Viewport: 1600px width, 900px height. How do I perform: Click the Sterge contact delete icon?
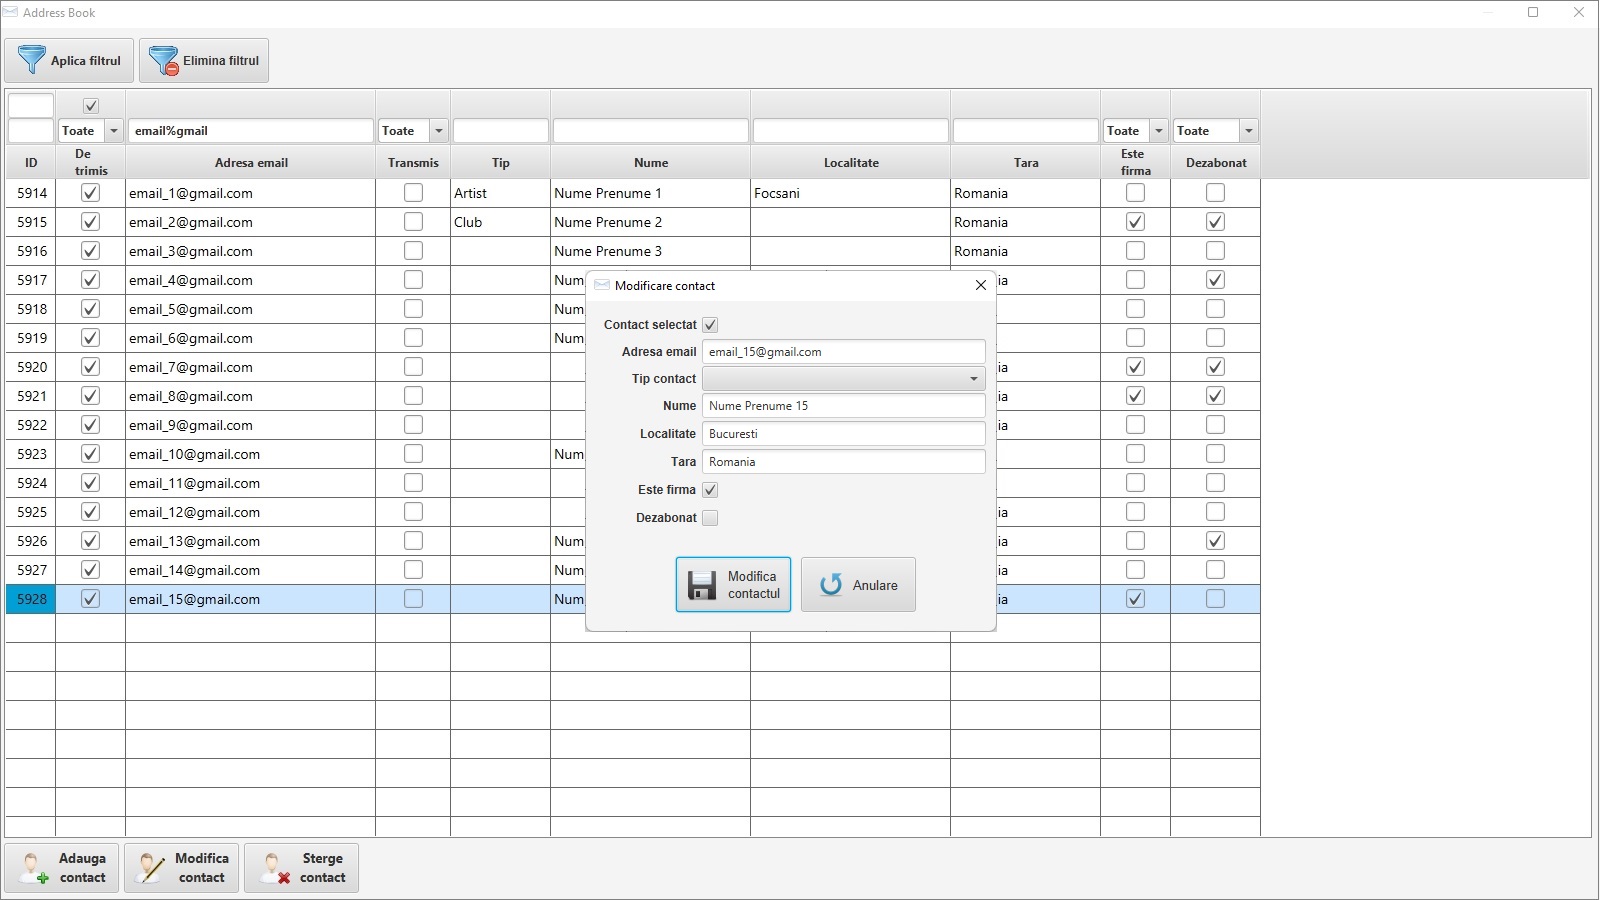tap(273, 868)
